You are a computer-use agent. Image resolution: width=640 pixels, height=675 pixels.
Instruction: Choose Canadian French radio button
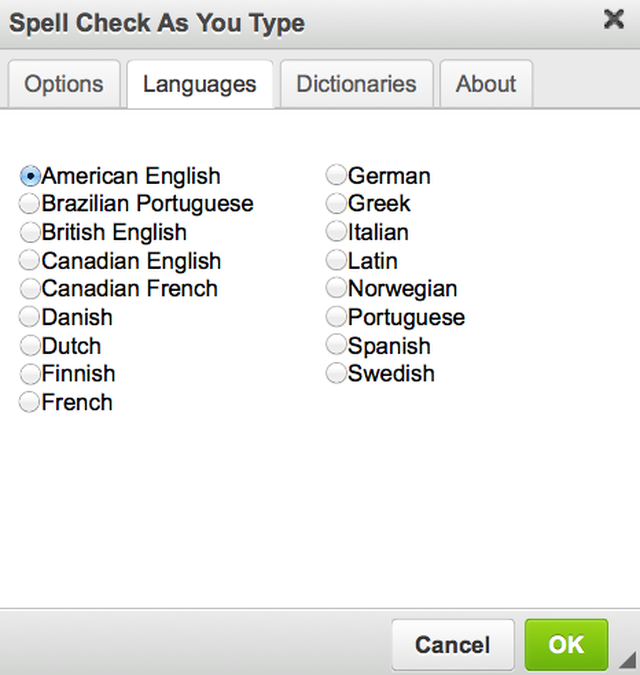(30, 289)
